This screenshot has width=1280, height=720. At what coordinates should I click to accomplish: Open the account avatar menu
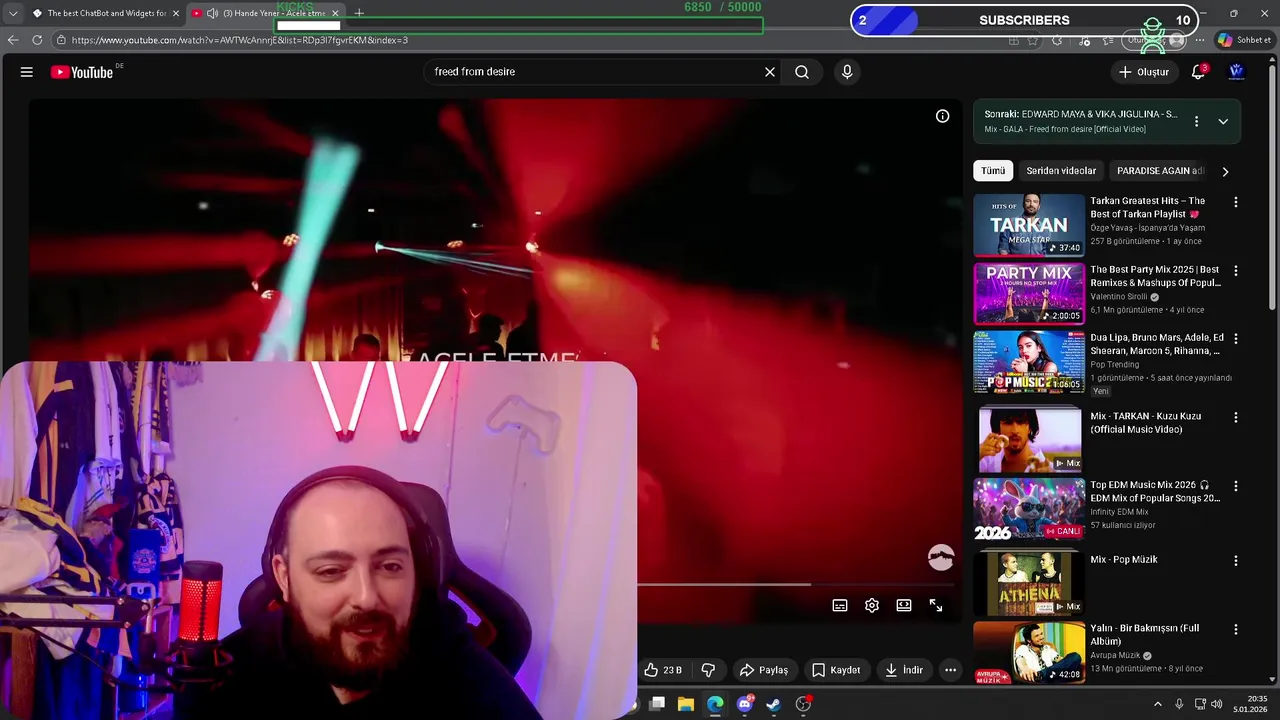pyautogui.click(x=1236, y=72)
